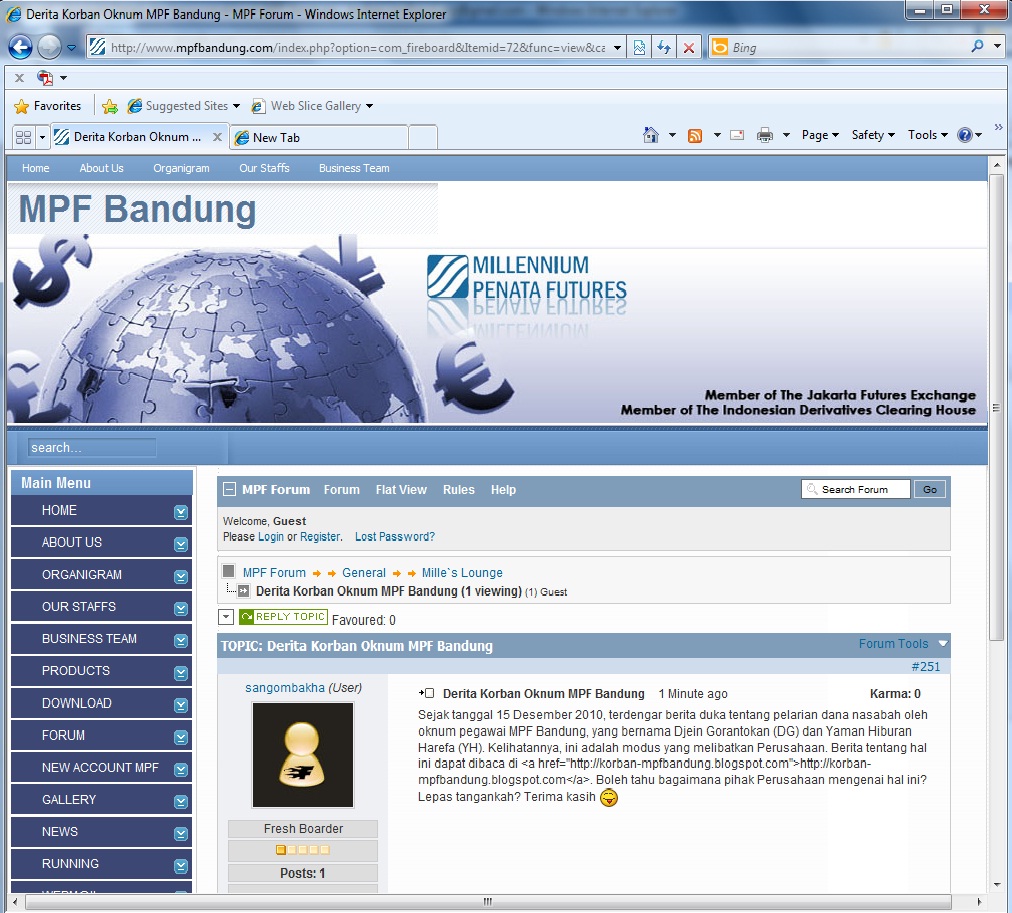Click the RSS feeds icon
This screenshot has height=913, width=1012.
click(x=695, y=135)
